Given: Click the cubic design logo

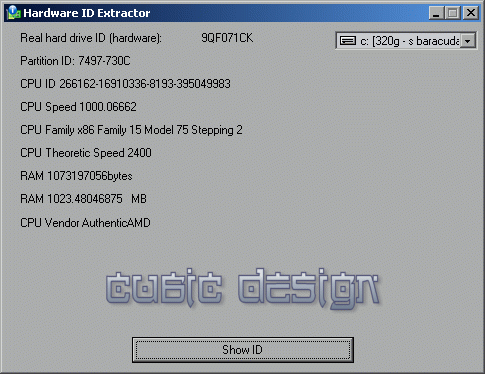Looking at the screenshot, I should click(243, 288).
